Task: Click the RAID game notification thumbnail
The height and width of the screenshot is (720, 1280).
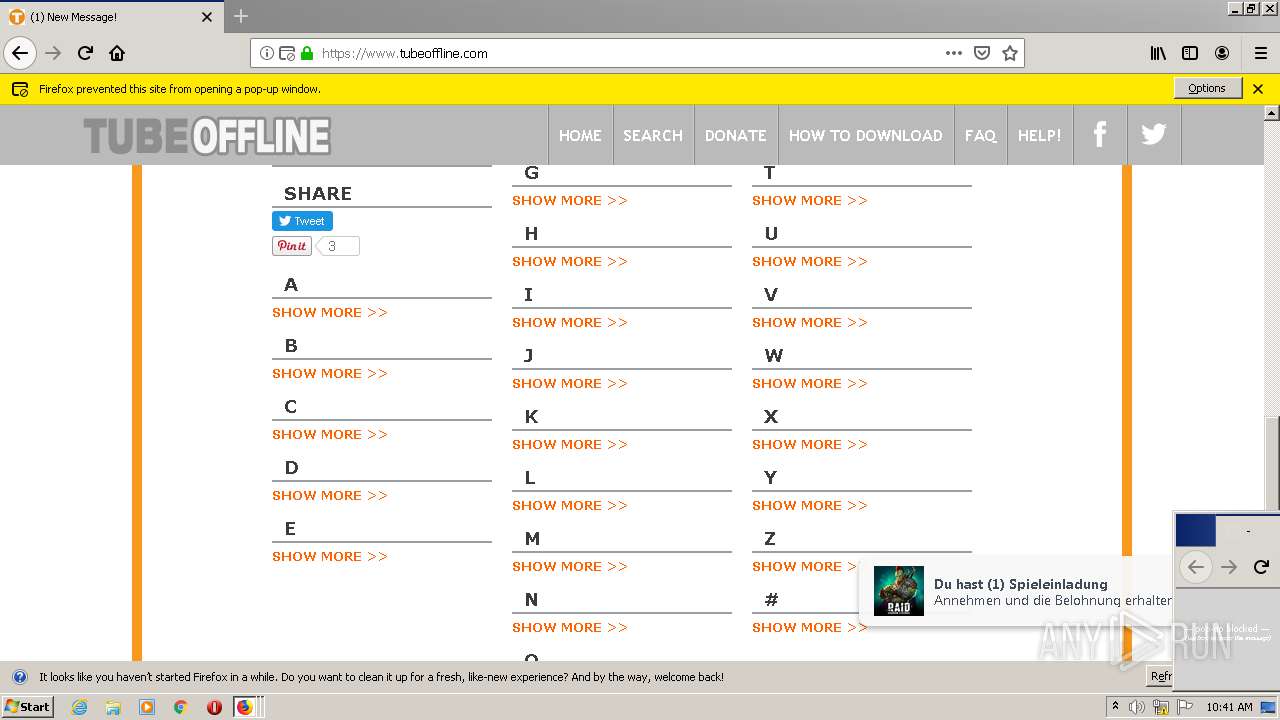Action: point(899,591)
